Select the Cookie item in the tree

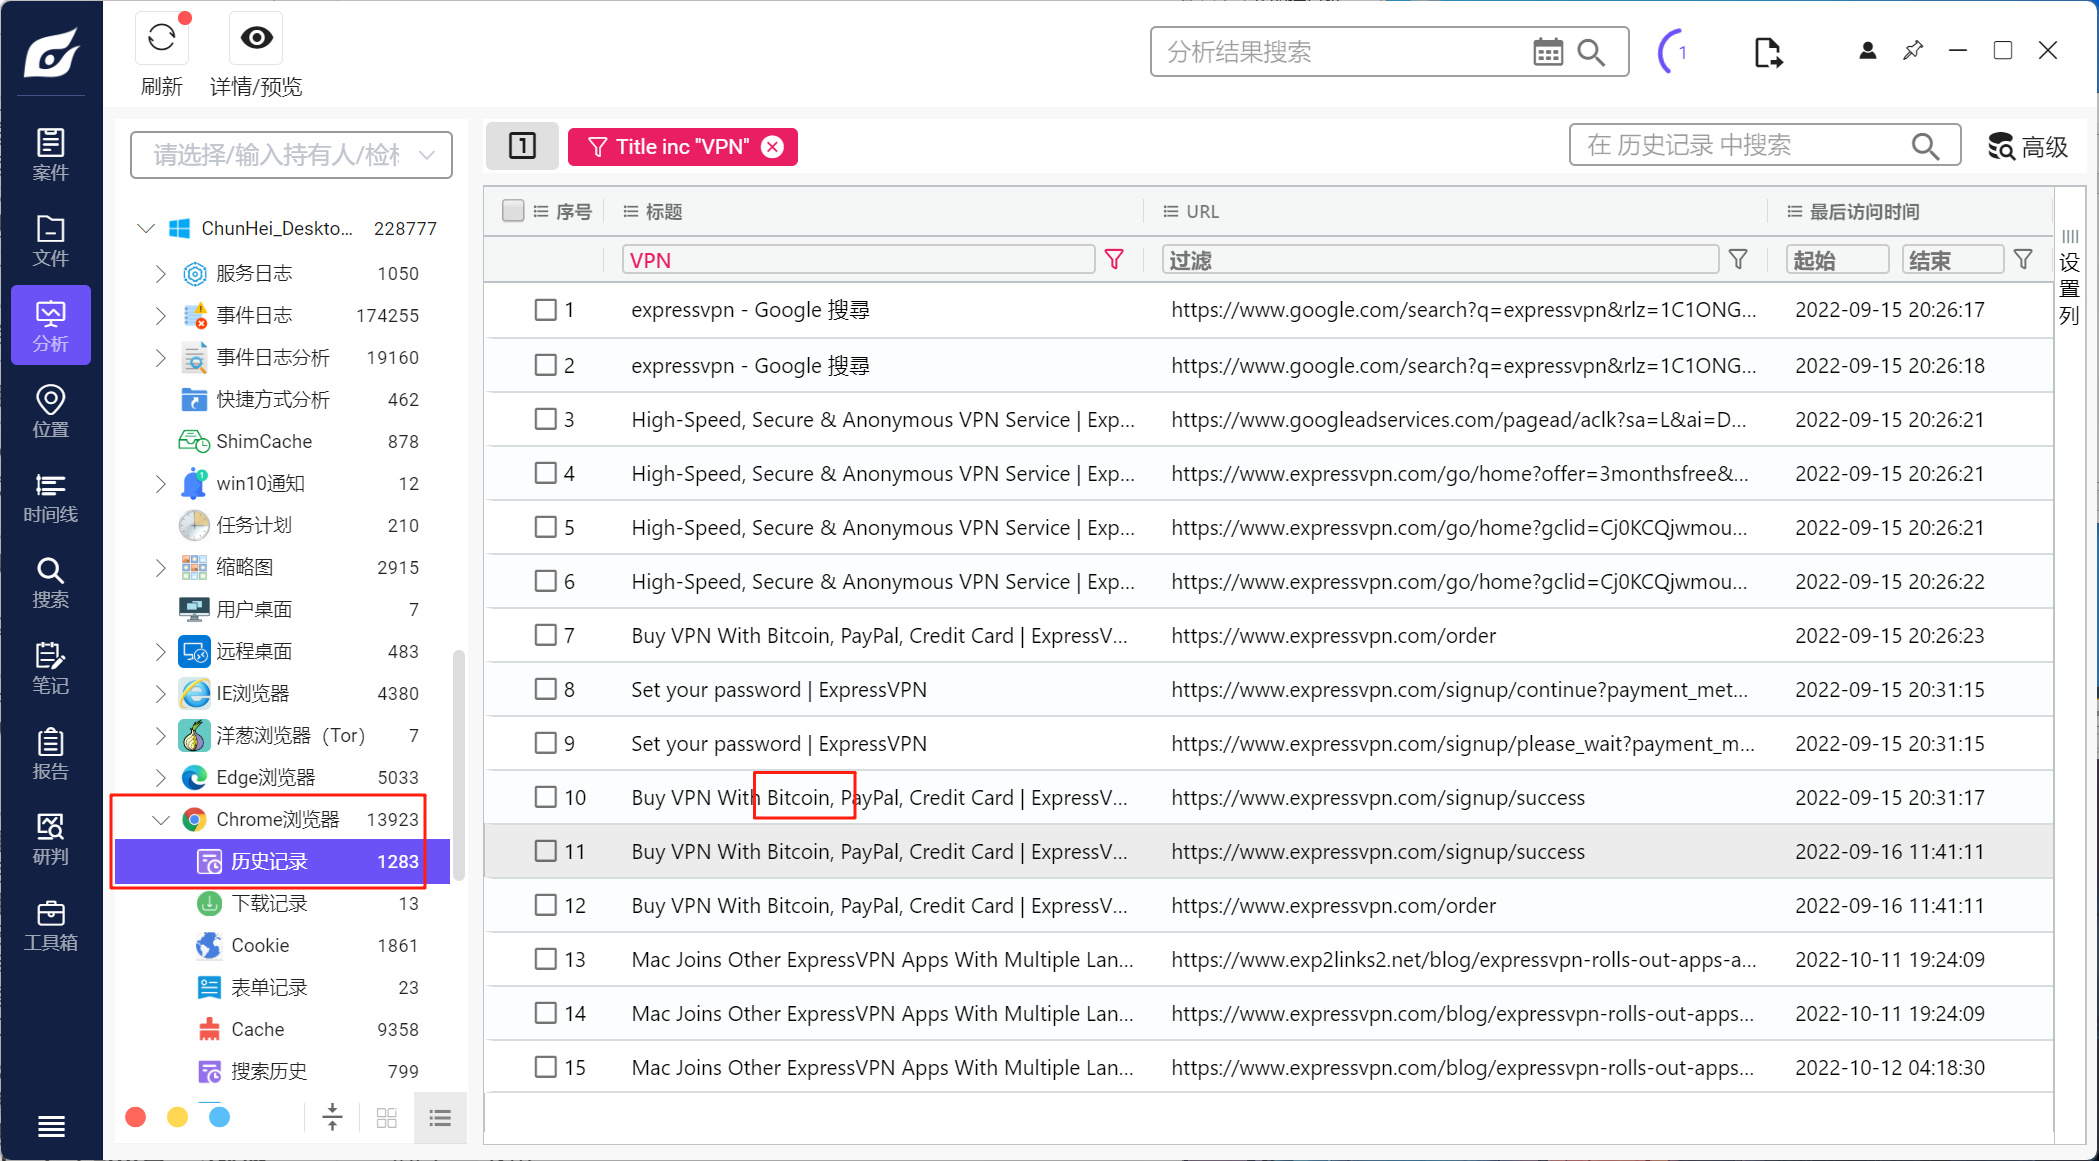(260, 945)
